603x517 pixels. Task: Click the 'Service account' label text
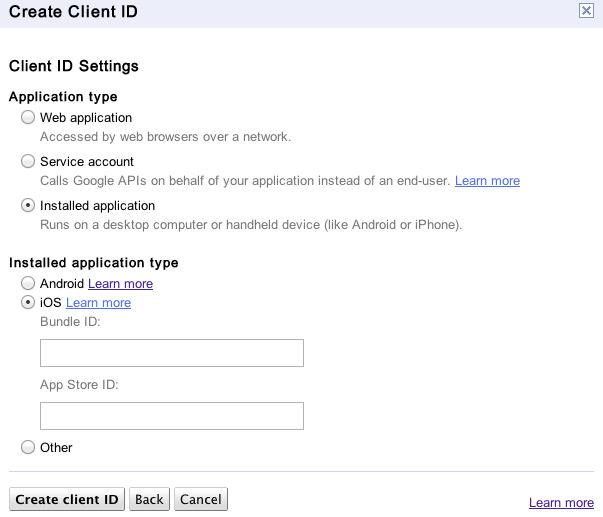coord(87,162)
